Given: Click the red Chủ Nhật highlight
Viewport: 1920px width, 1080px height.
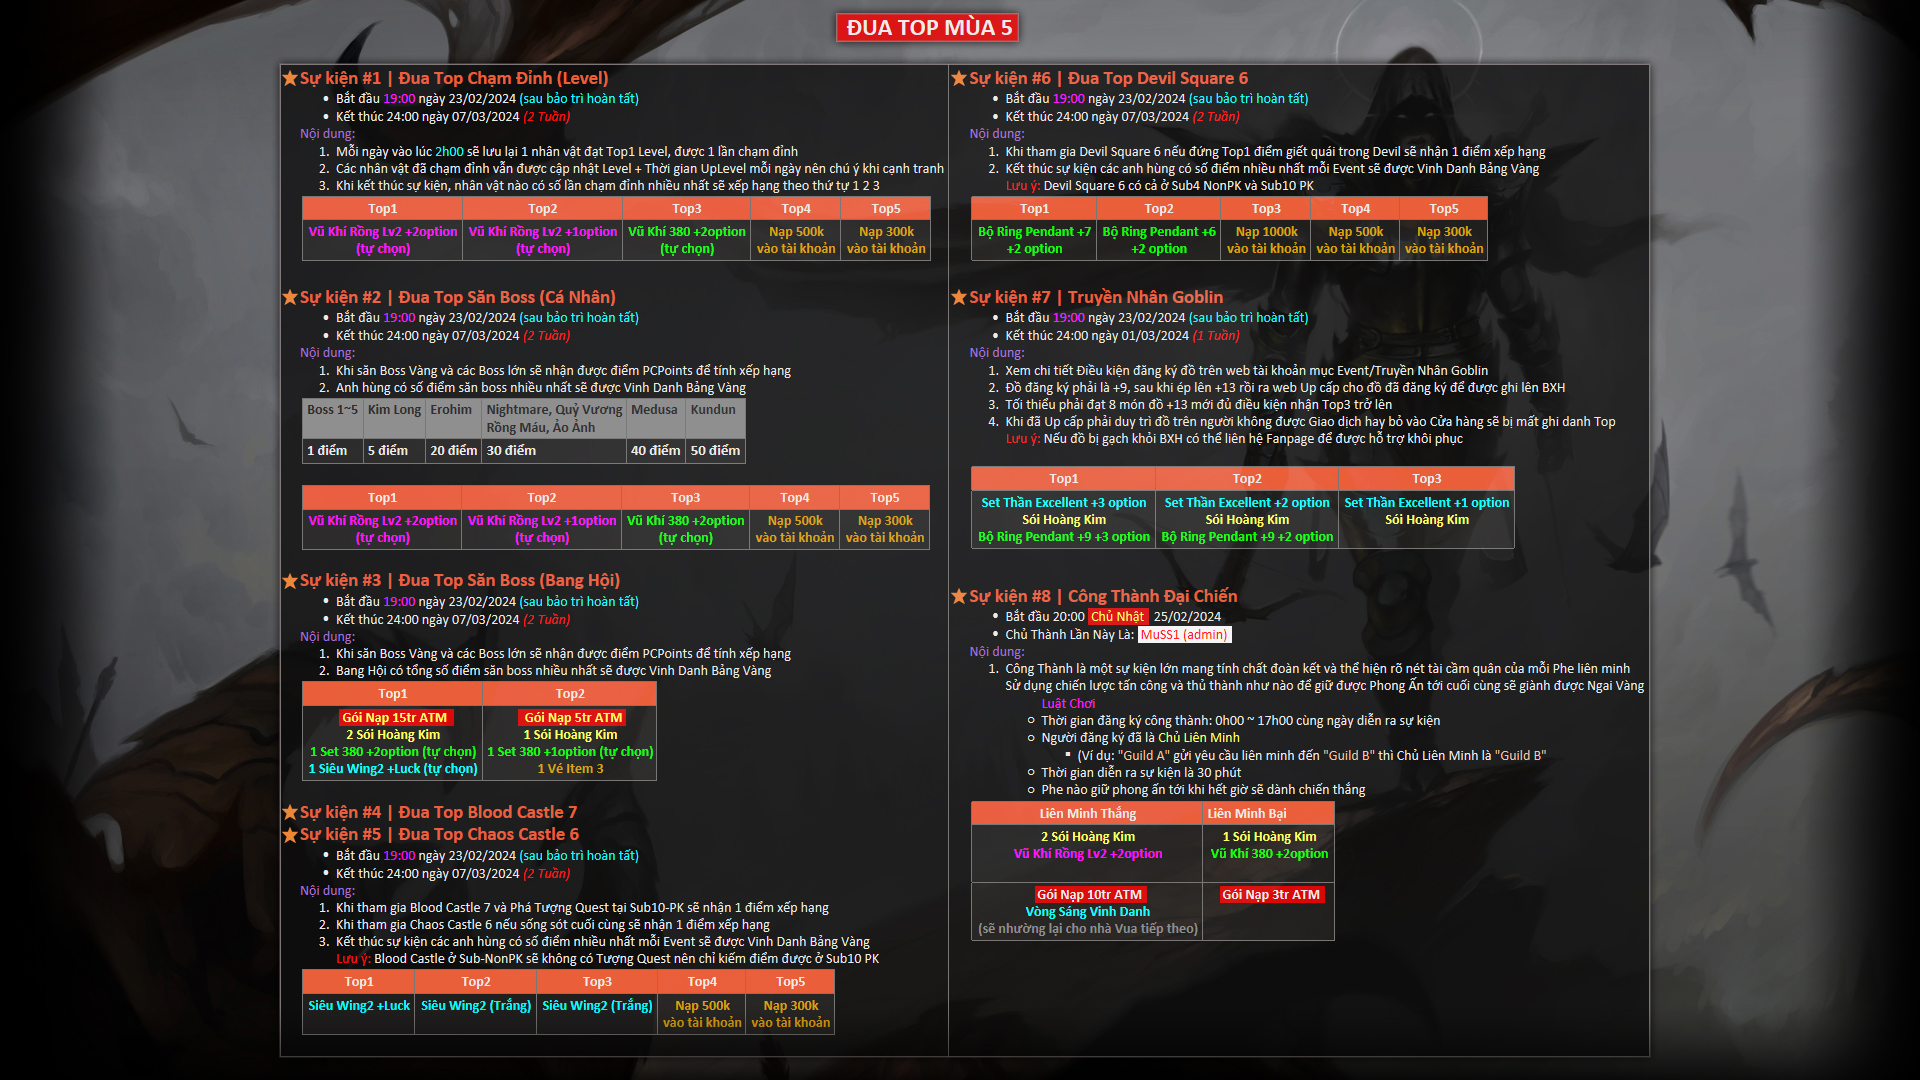Looking at the screenshot, I should pos(1117,617).
